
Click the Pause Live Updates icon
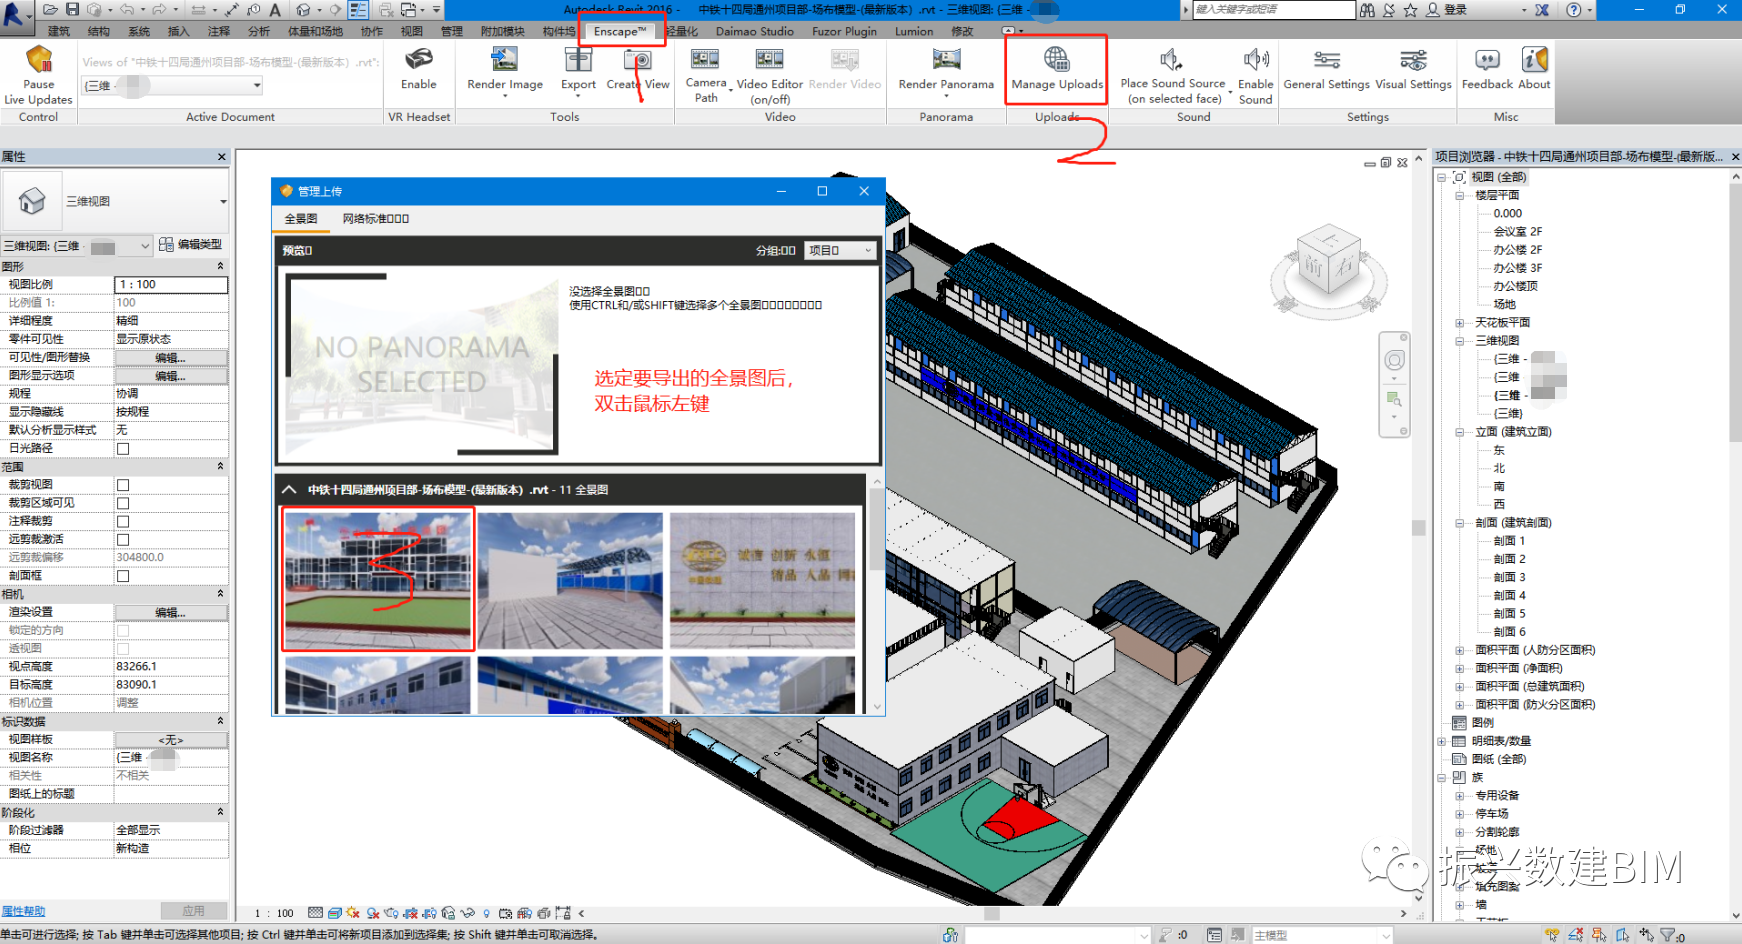pos(39,60)
